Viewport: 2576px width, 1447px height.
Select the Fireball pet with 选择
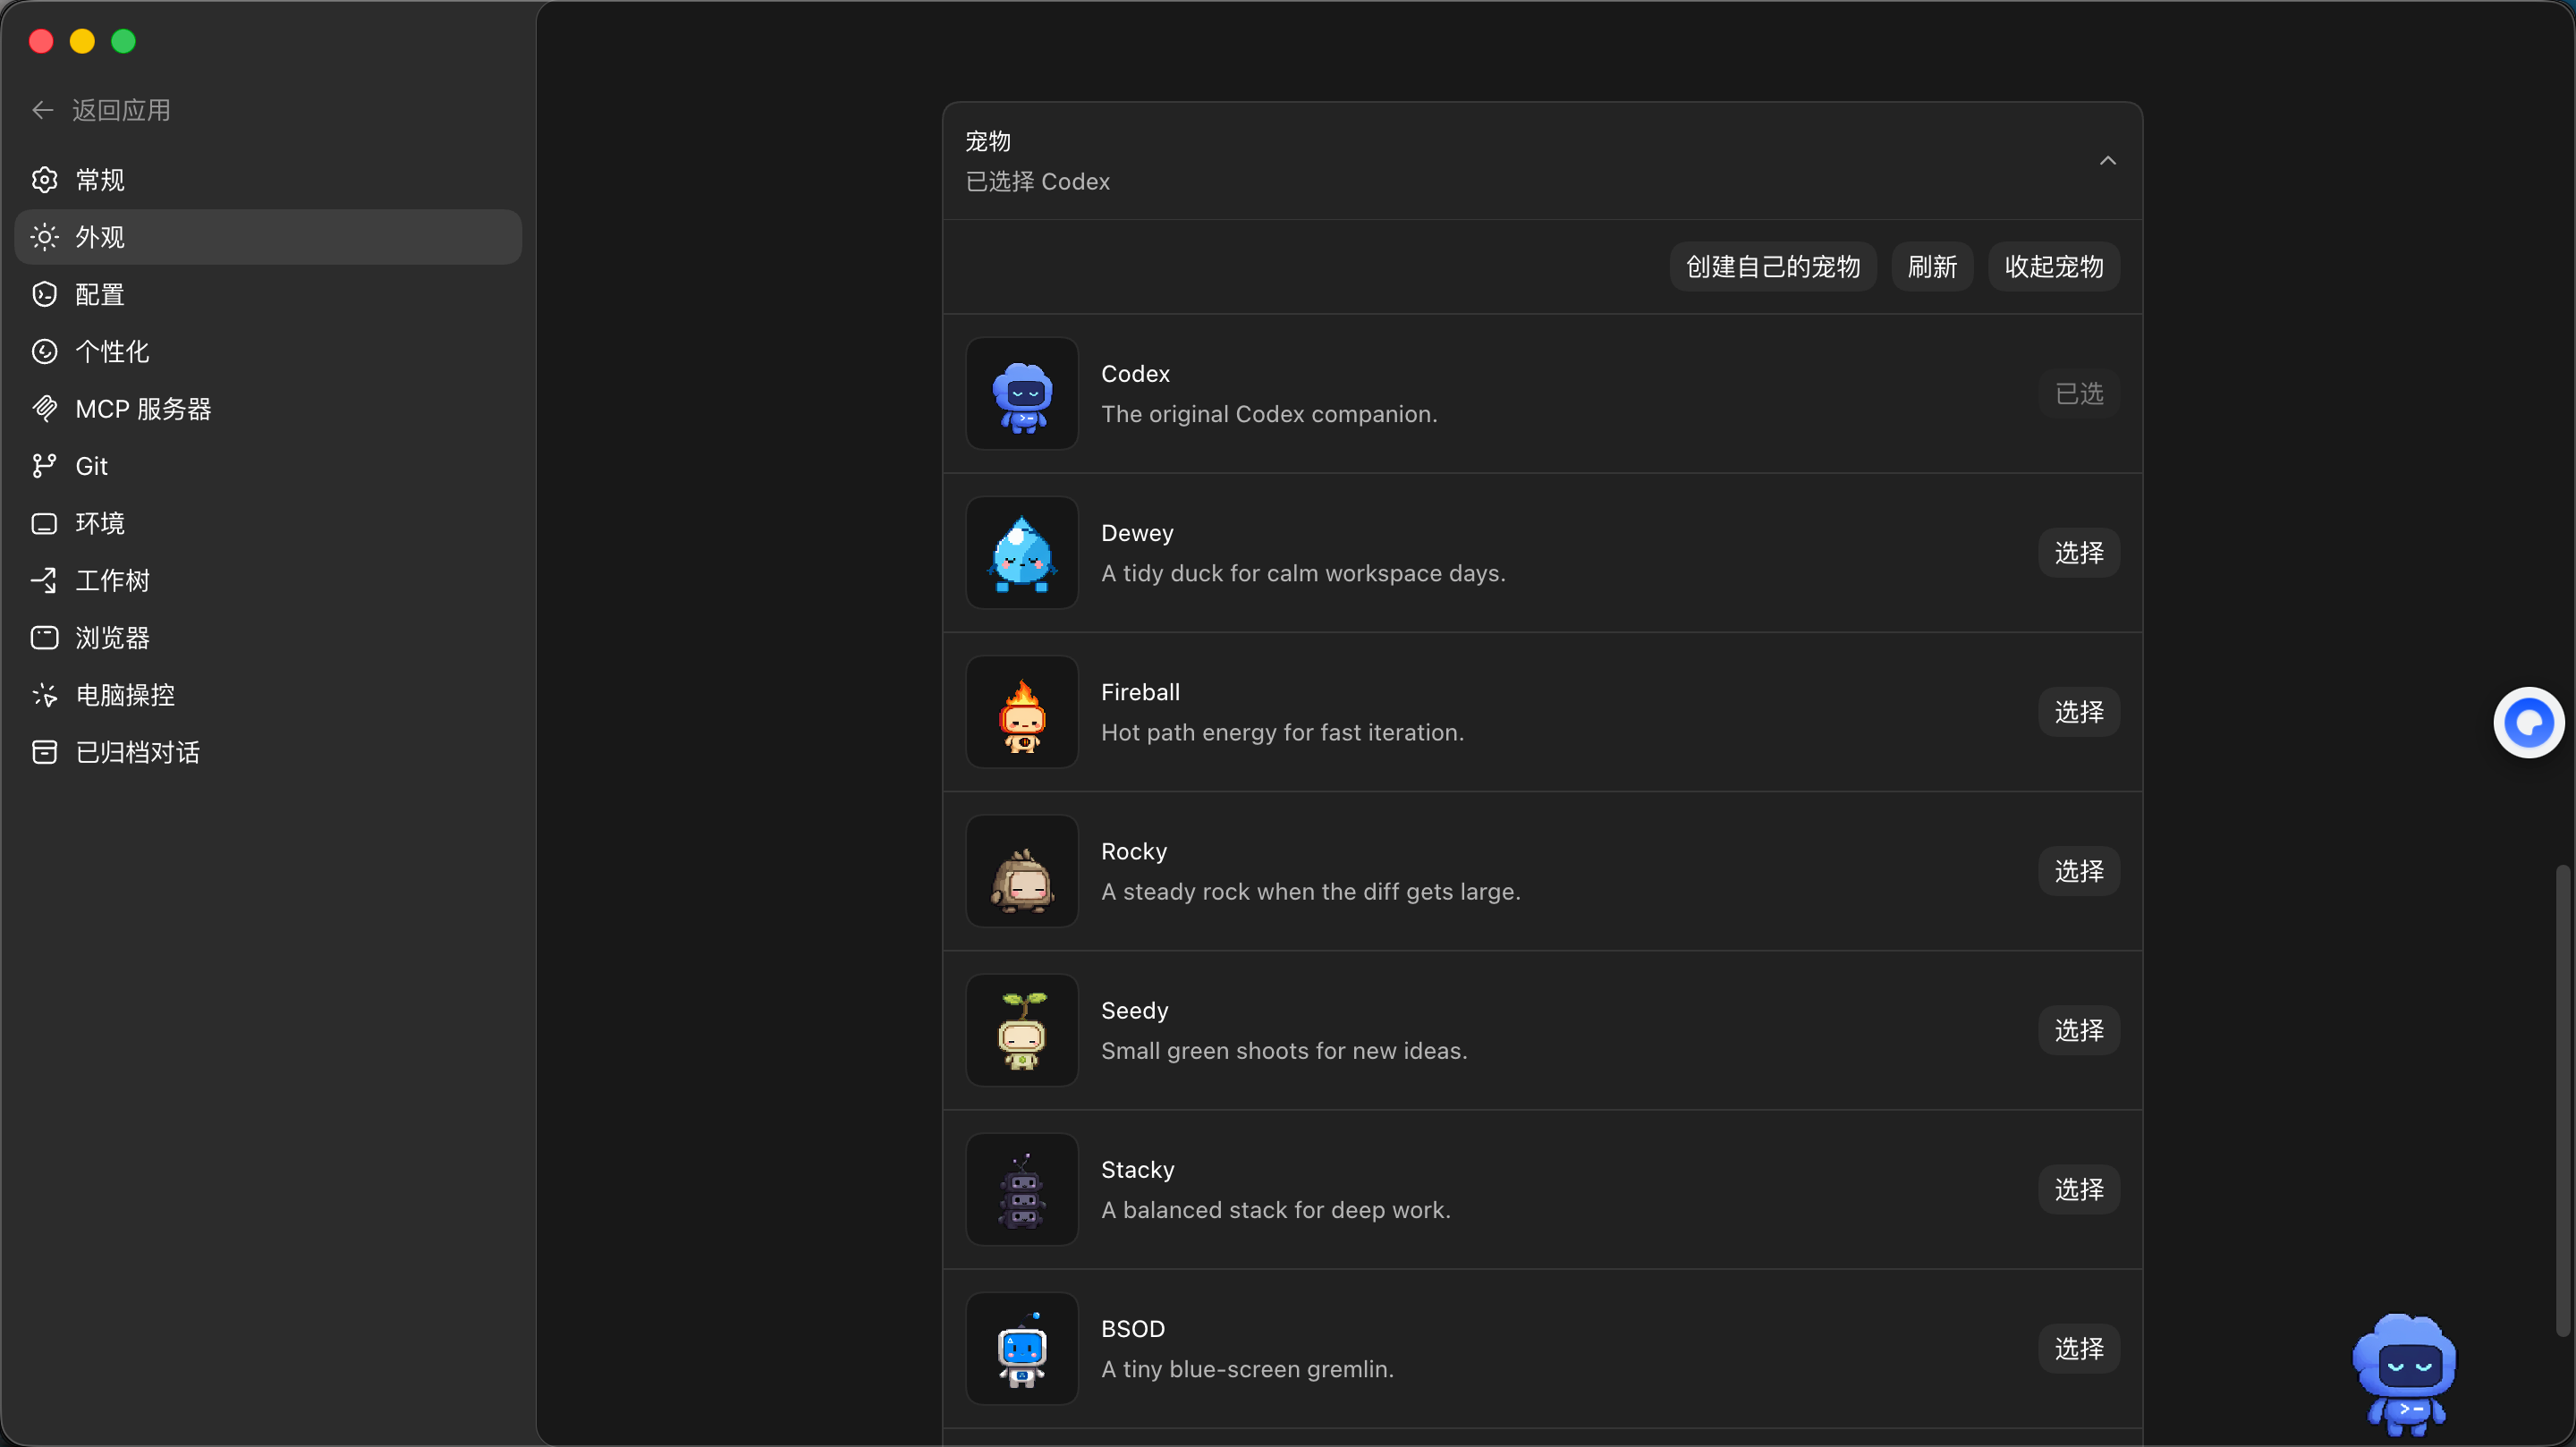point(2079,712)
